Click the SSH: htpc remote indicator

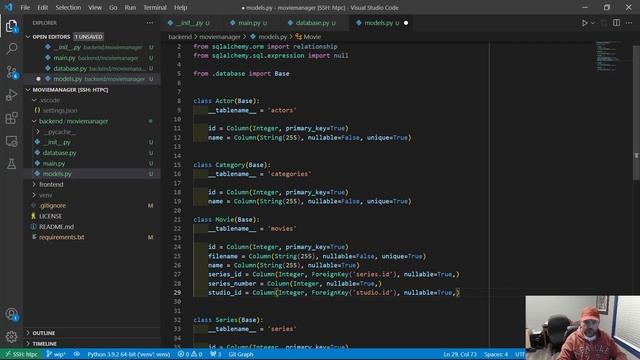click(x=21, y=354)
